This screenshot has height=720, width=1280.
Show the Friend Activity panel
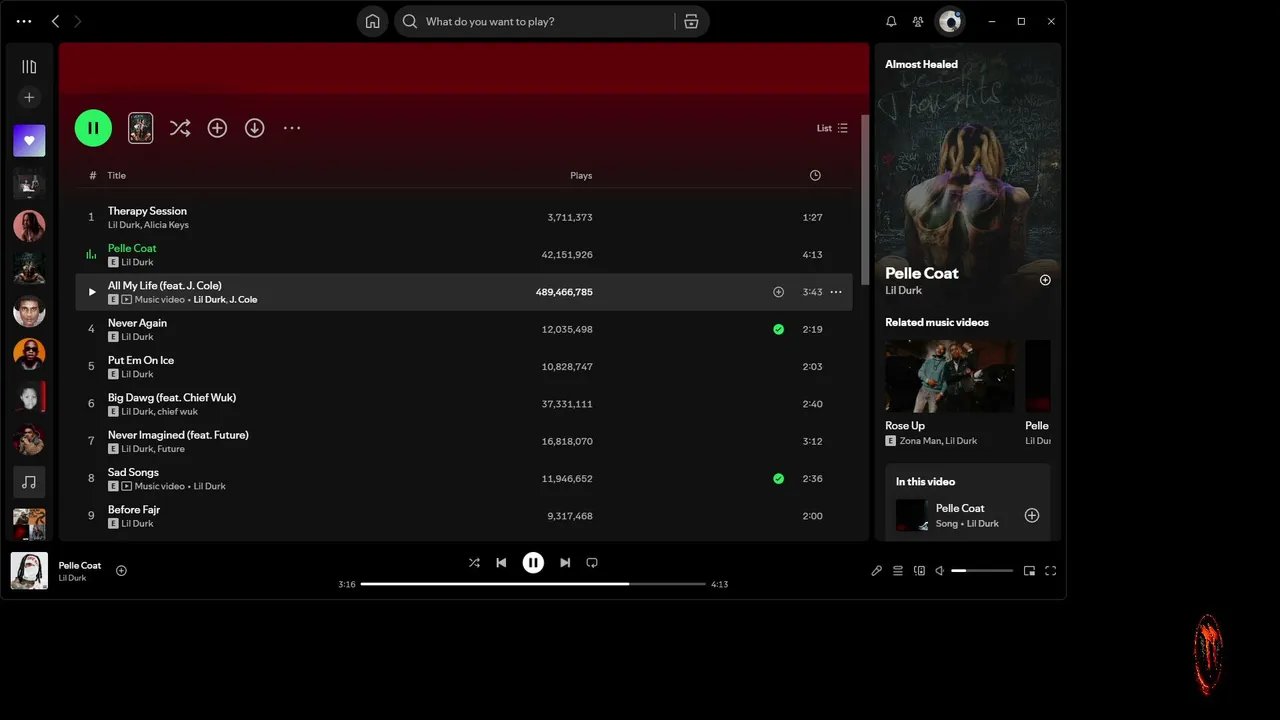pos(918,21)
